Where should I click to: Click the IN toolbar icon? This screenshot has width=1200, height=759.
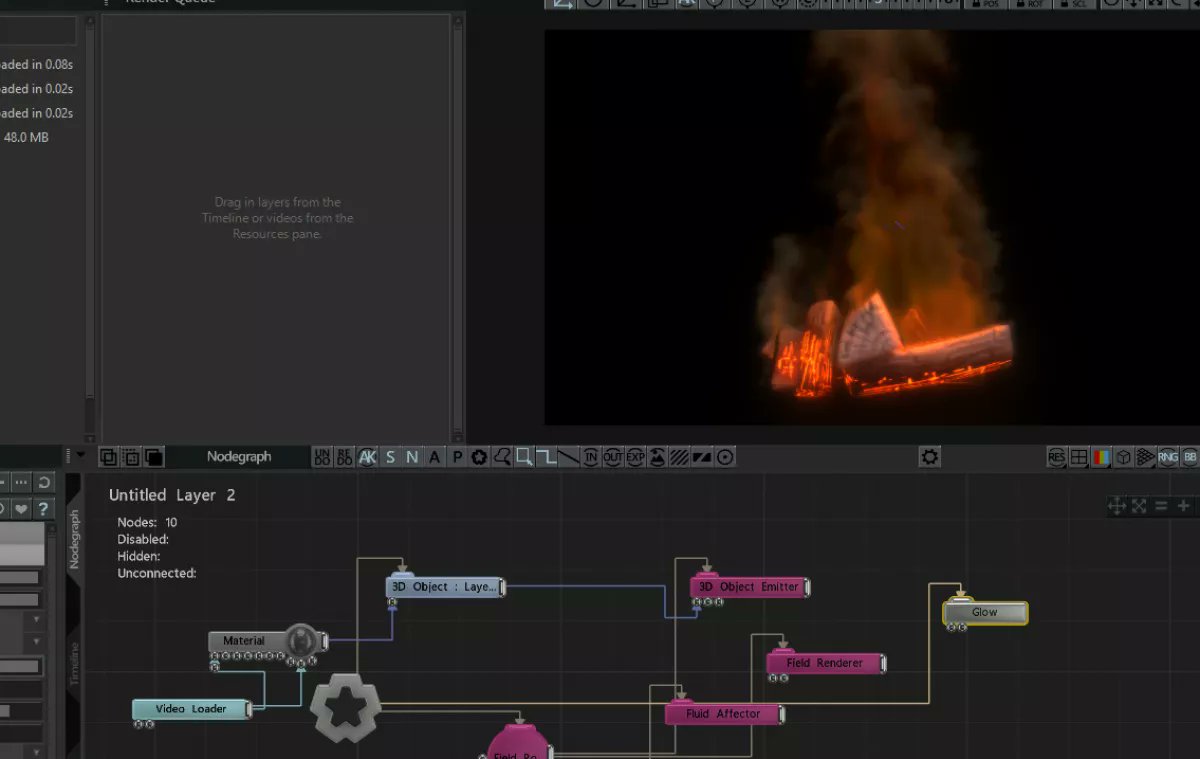pyautogui.click(x=591, y=457)
